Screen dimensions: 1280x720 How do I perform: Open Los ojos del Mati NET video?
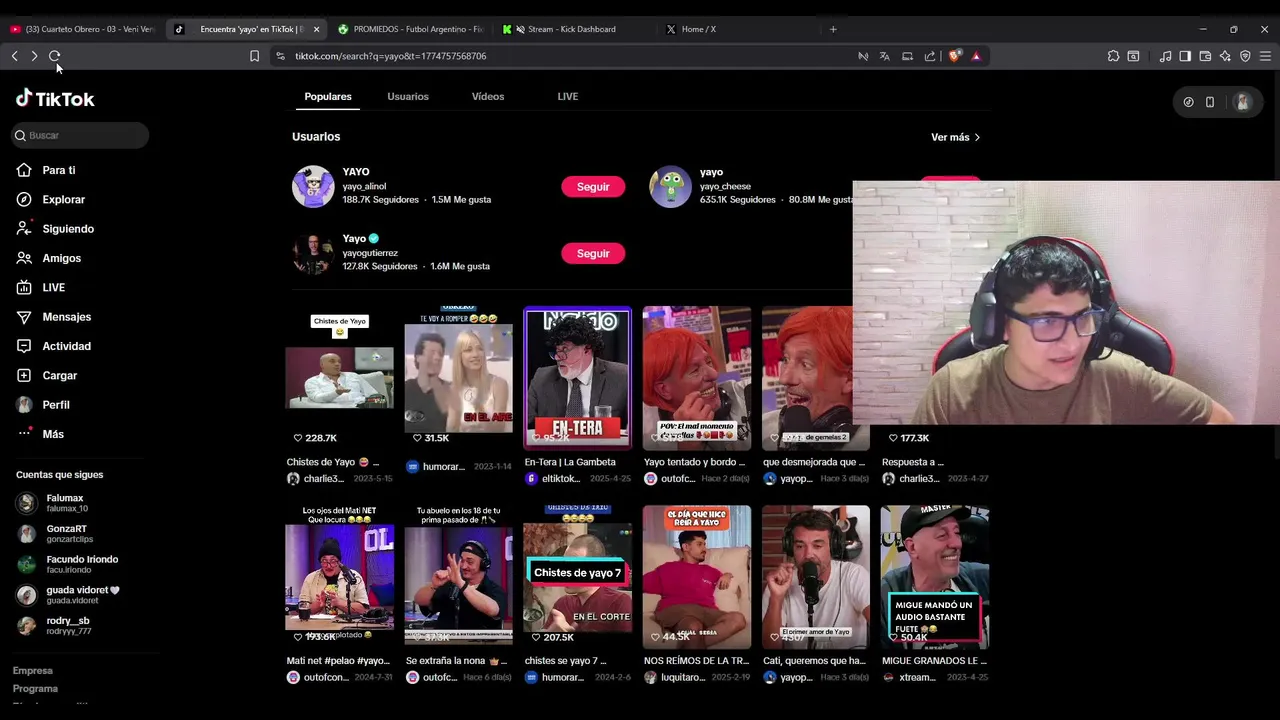(339, 577)
